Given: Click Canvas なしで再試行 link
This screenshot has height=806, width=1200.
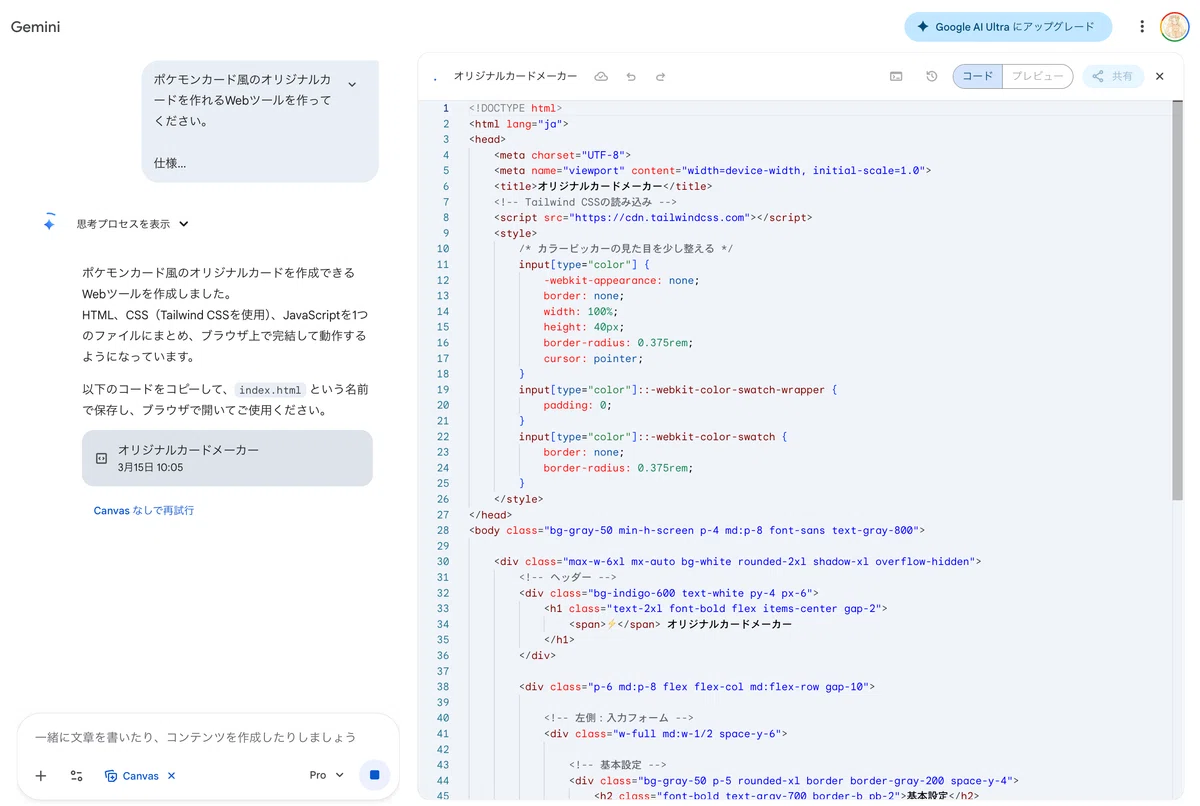Looking at the screenshot, I should click(x=144, y=510).
